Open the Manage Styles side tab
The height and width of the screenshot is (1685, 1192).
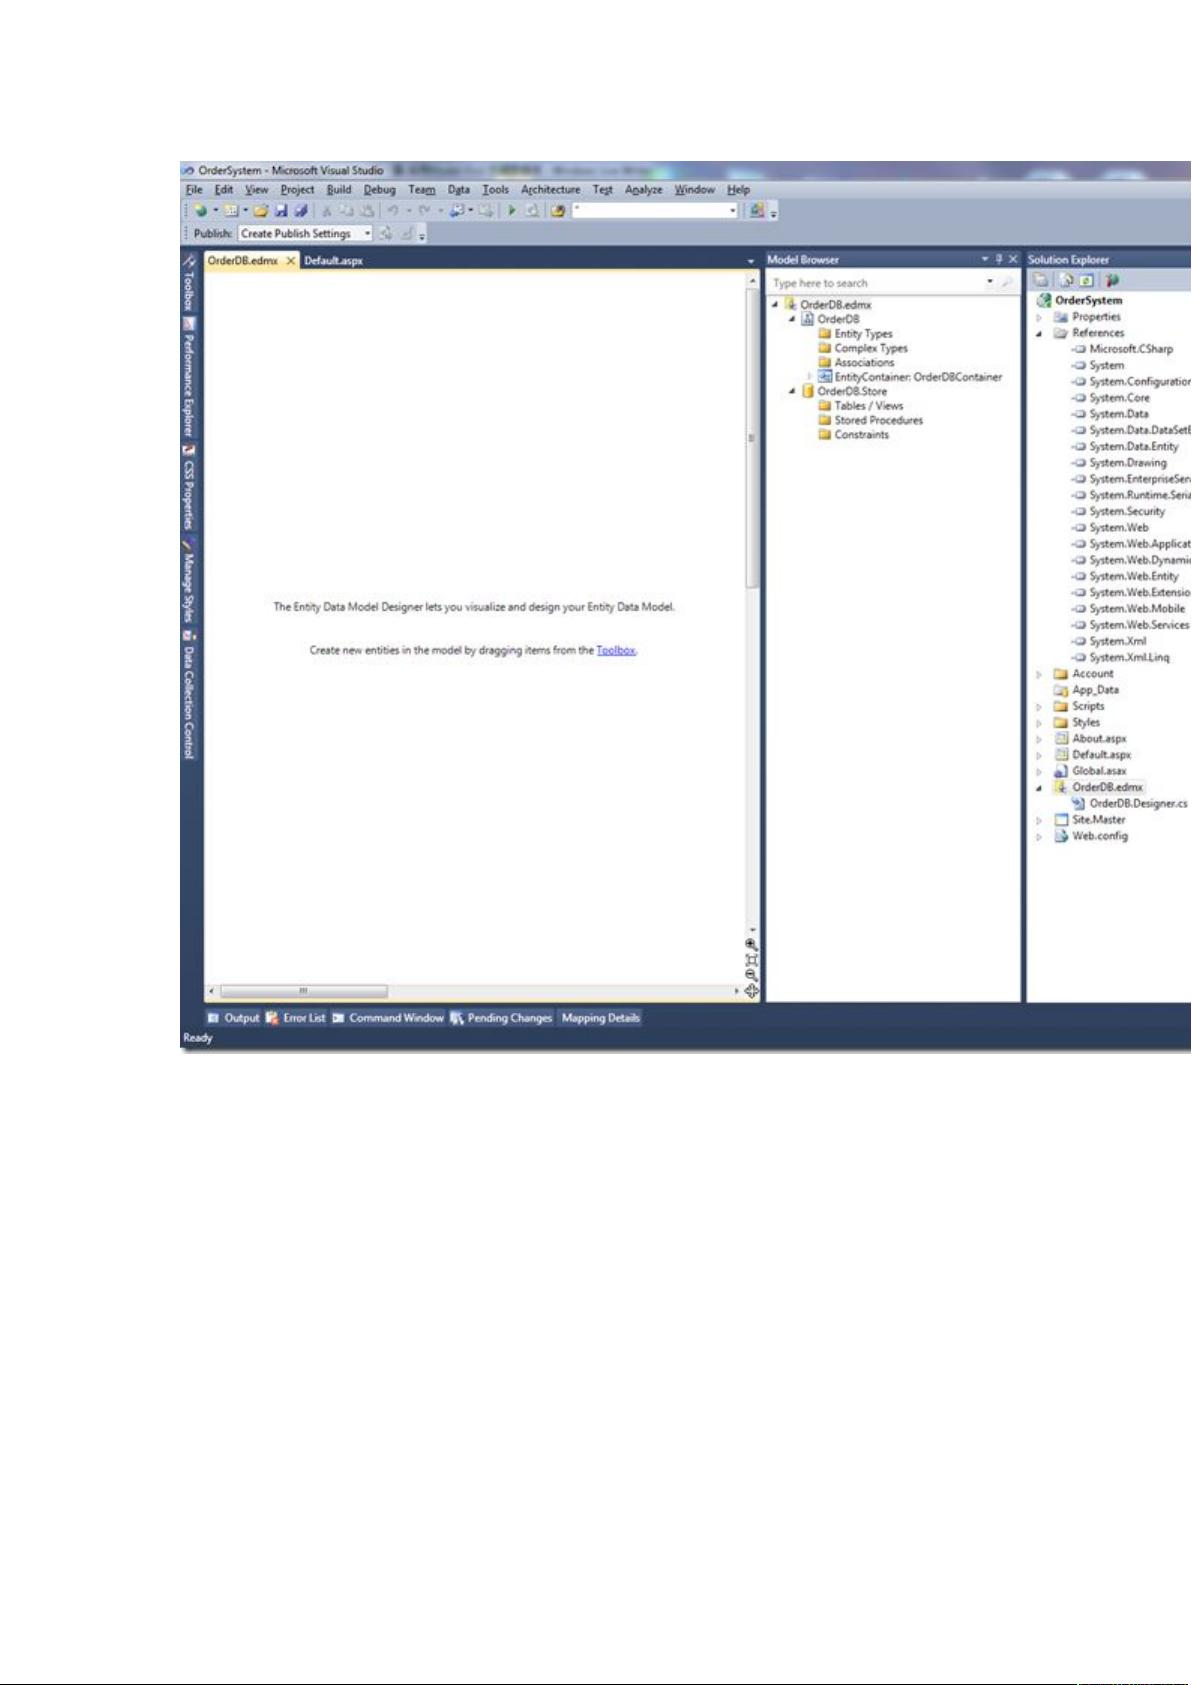[188, 581]
